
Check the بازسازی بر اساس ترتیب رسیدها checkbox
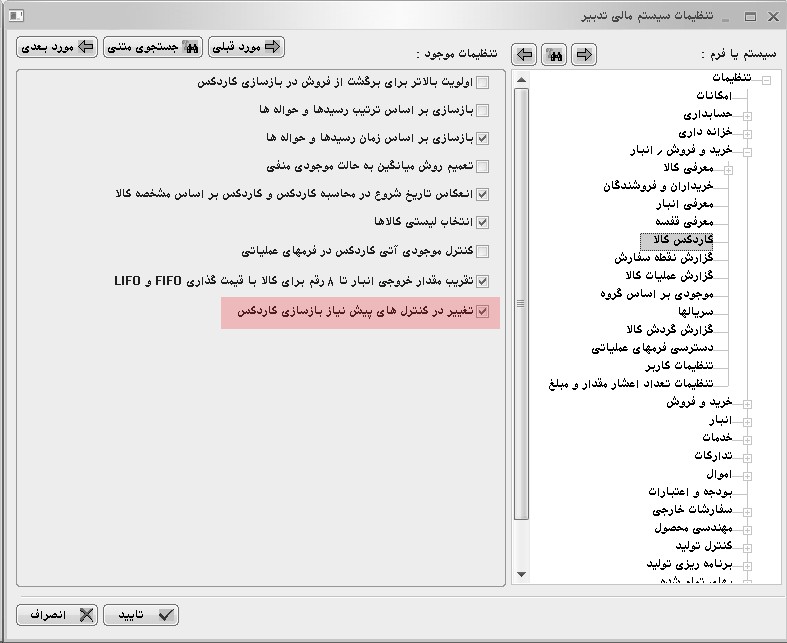point(482,110)
